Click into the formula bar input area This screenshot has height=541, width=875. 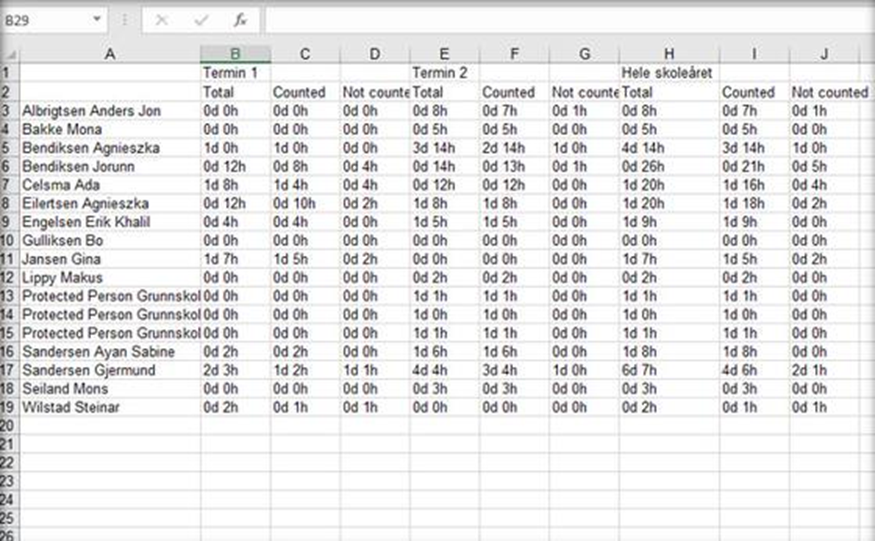click(x=560, y=19)
